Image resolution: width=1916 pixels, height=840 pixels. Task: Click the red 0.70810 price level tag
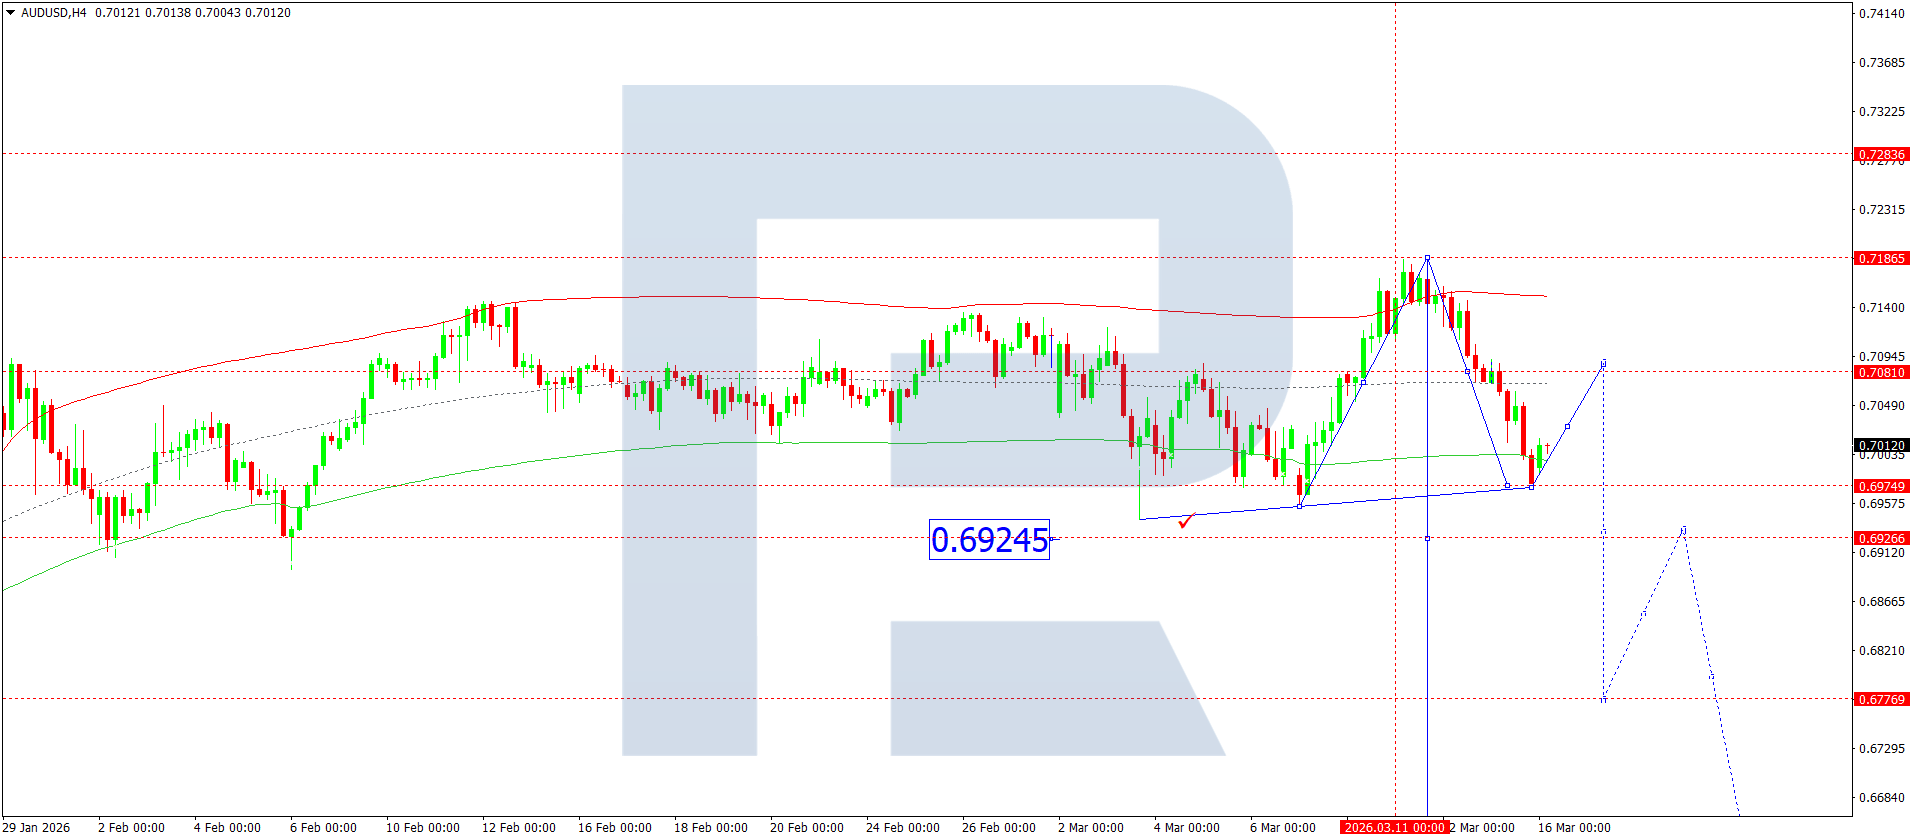1881,372
